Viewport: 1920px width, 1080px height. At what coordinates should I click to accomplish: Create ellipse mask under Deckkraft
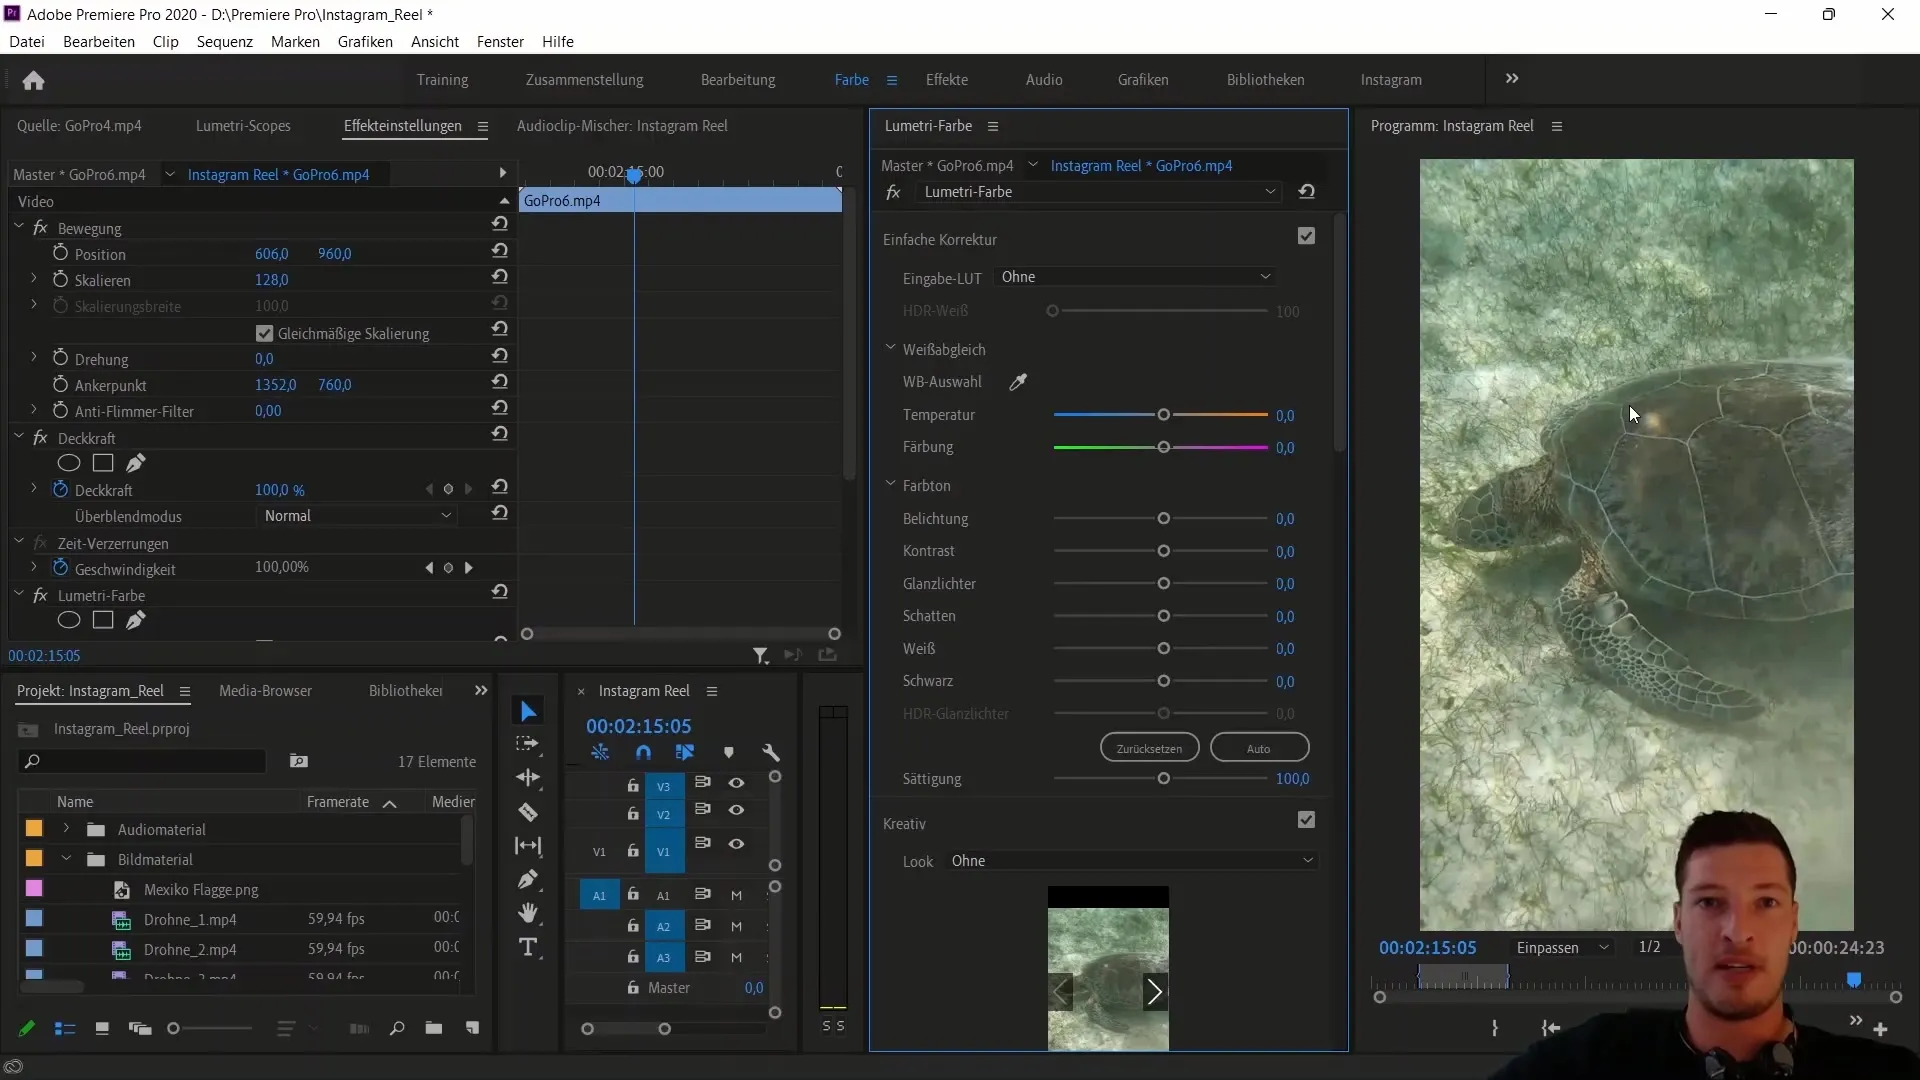click(68, 463)
